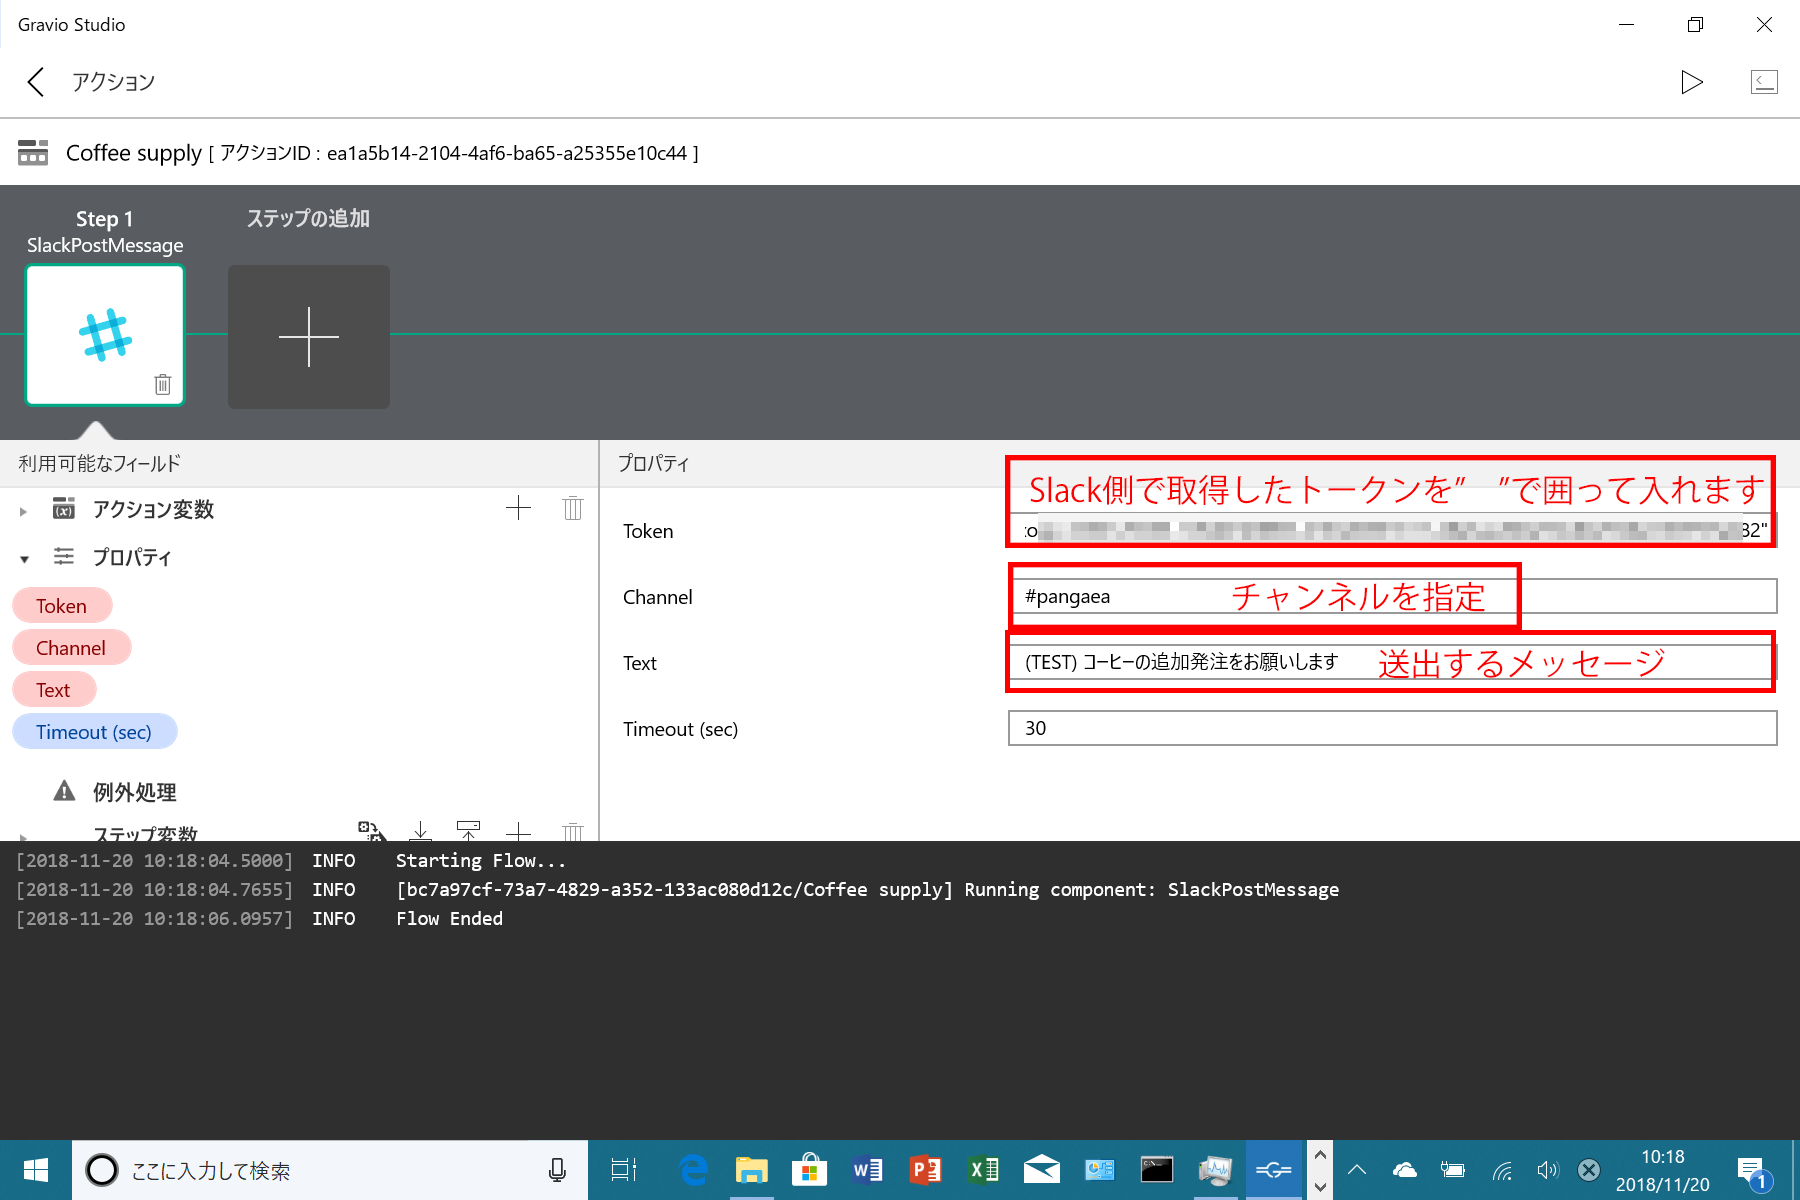Viewport: 1800px width, 1200px height.
Task: Toggle the log console panel icon
Action: click(1764, 82)
